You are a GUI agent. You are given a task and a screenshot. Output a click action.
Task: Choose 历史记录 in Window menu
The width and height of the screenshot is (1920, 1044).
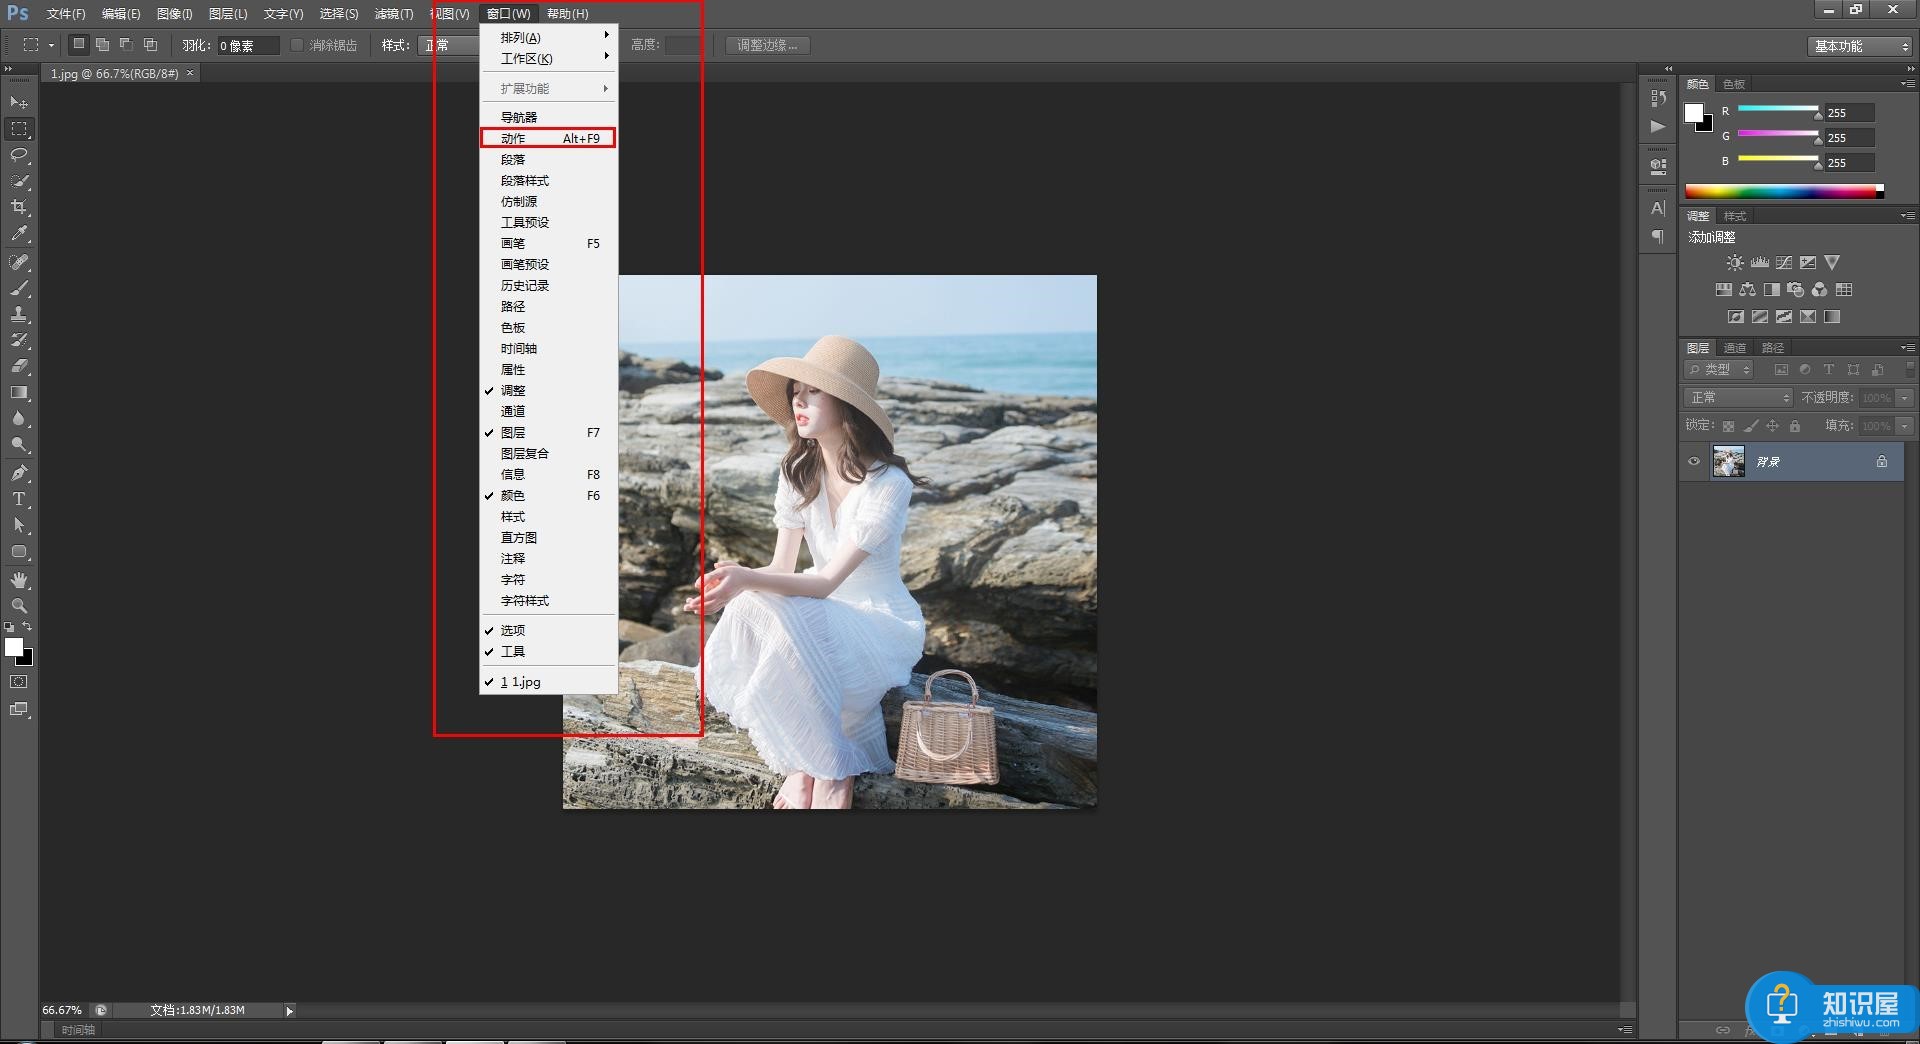(548, 286)
